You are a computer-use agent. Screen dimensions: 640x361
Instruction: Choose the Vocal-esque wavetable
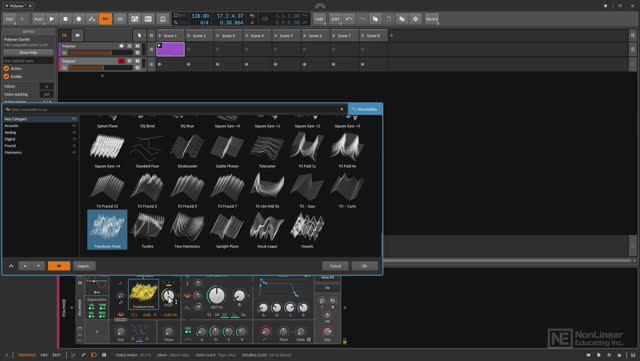[x=267, y=230]
